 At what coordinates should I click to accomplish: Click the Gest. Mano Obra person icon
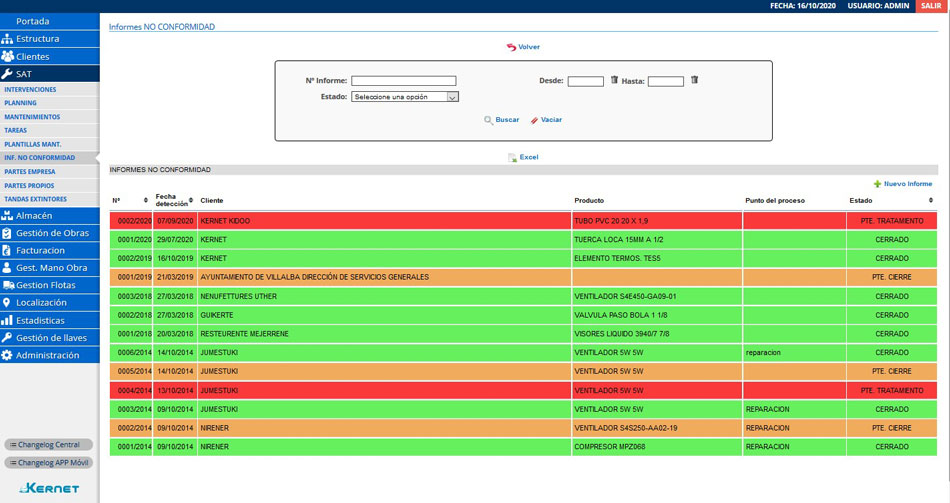point(7,267)
